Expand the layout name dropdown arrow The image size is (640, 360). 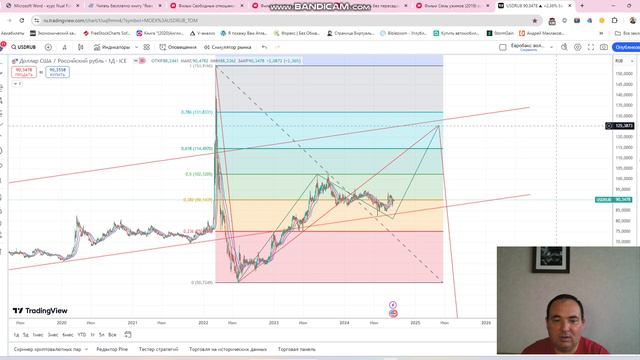click(551, 47)
